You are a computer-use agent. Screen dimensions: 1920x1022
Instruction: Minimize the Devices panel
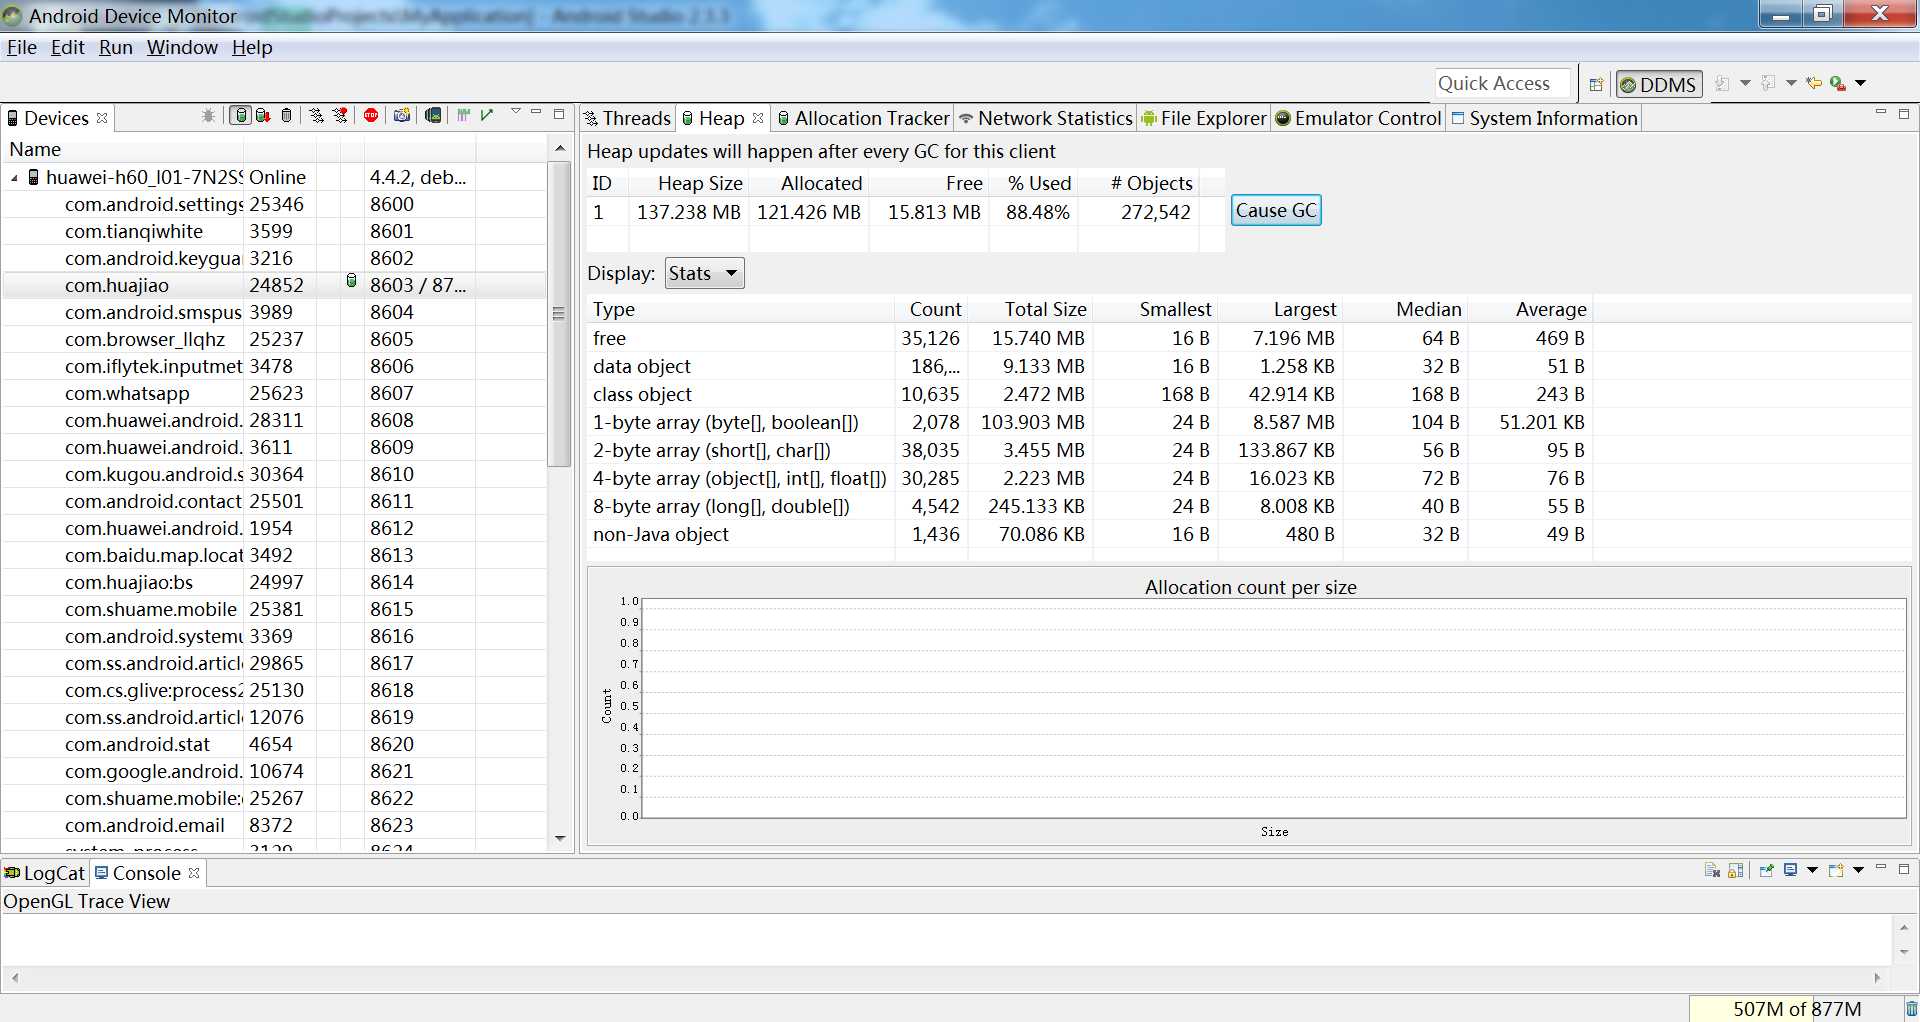[x=536, y=112]
